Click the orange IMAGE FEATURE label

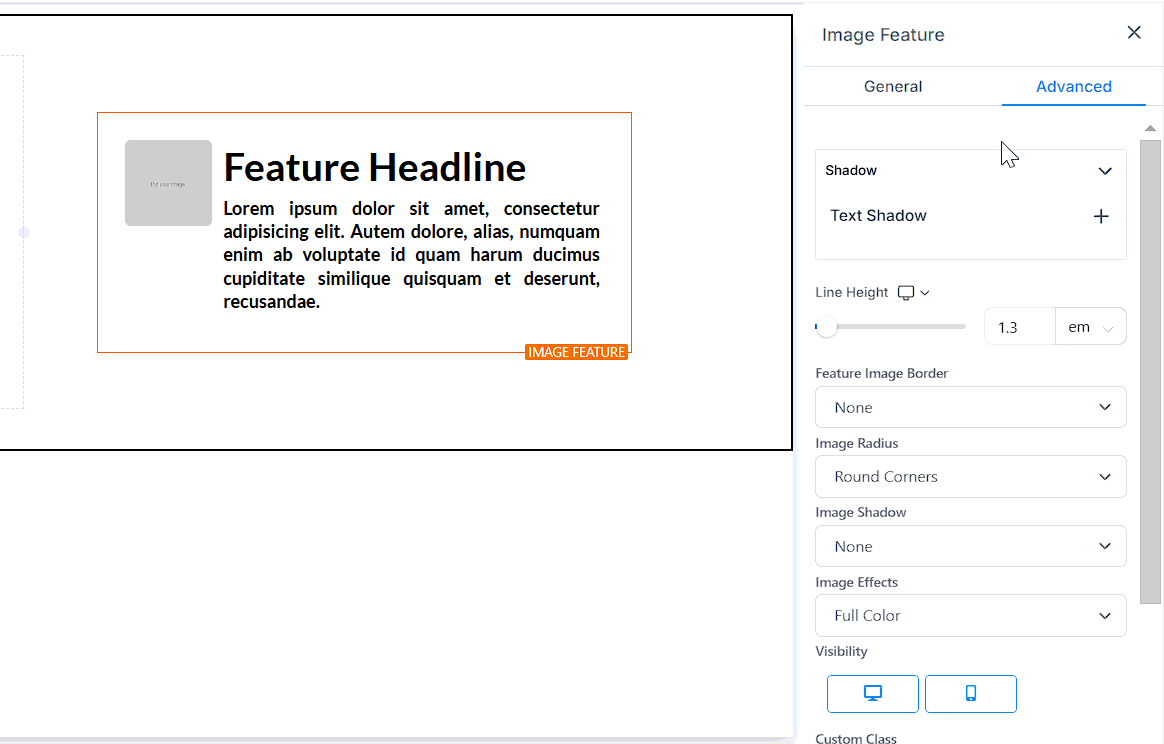click(576, 352)
